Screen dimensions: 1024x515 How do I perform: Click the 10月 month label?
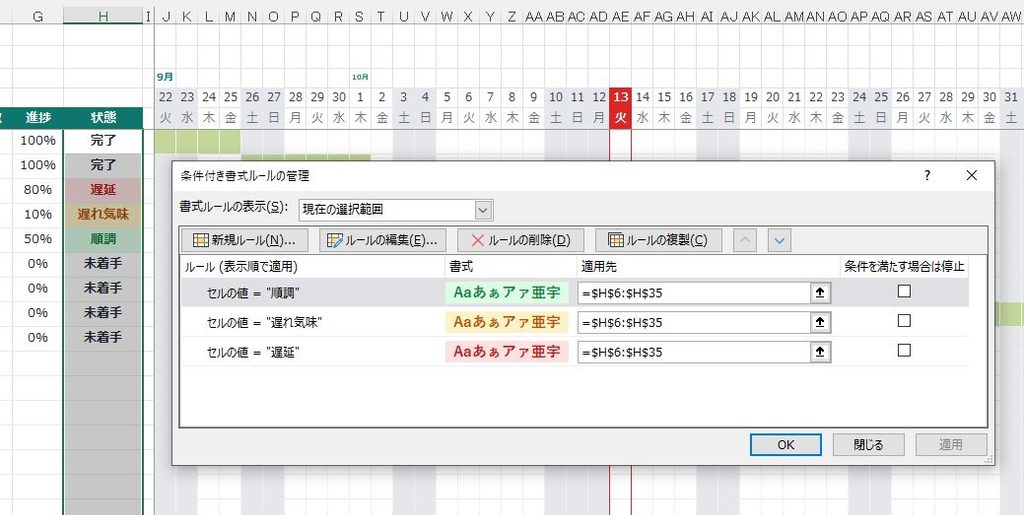point(360,77)
